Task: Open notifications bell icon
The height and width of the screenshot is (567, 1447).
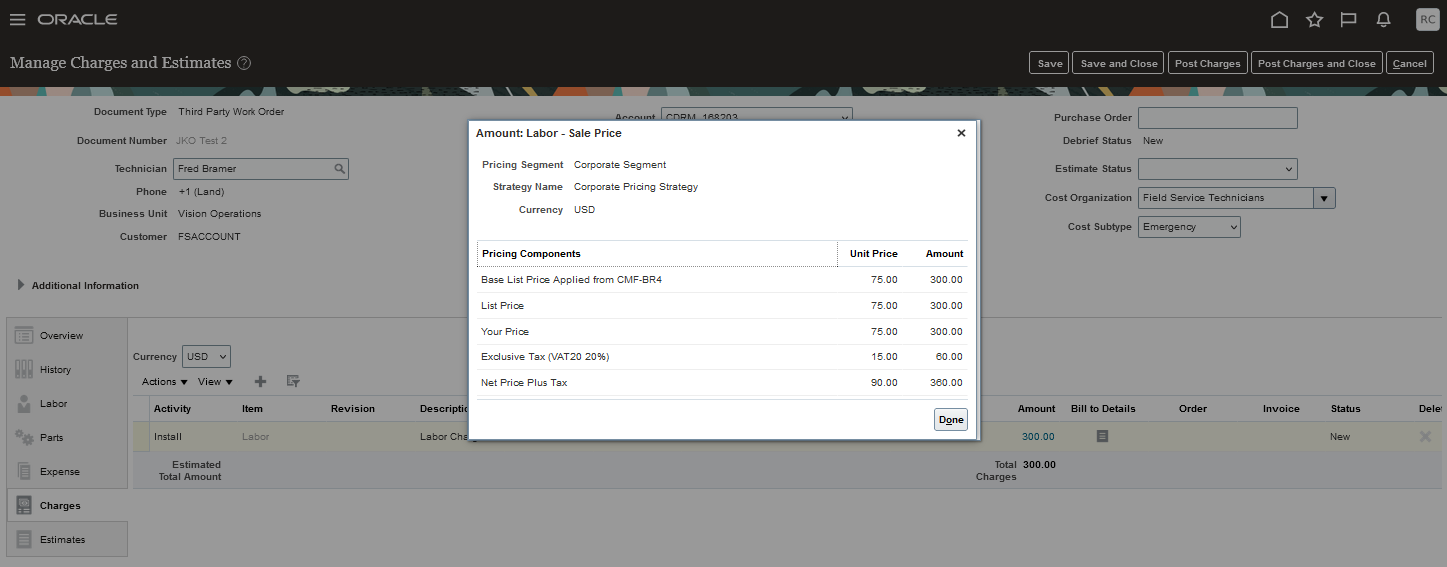Action: tap(1383, 20)
